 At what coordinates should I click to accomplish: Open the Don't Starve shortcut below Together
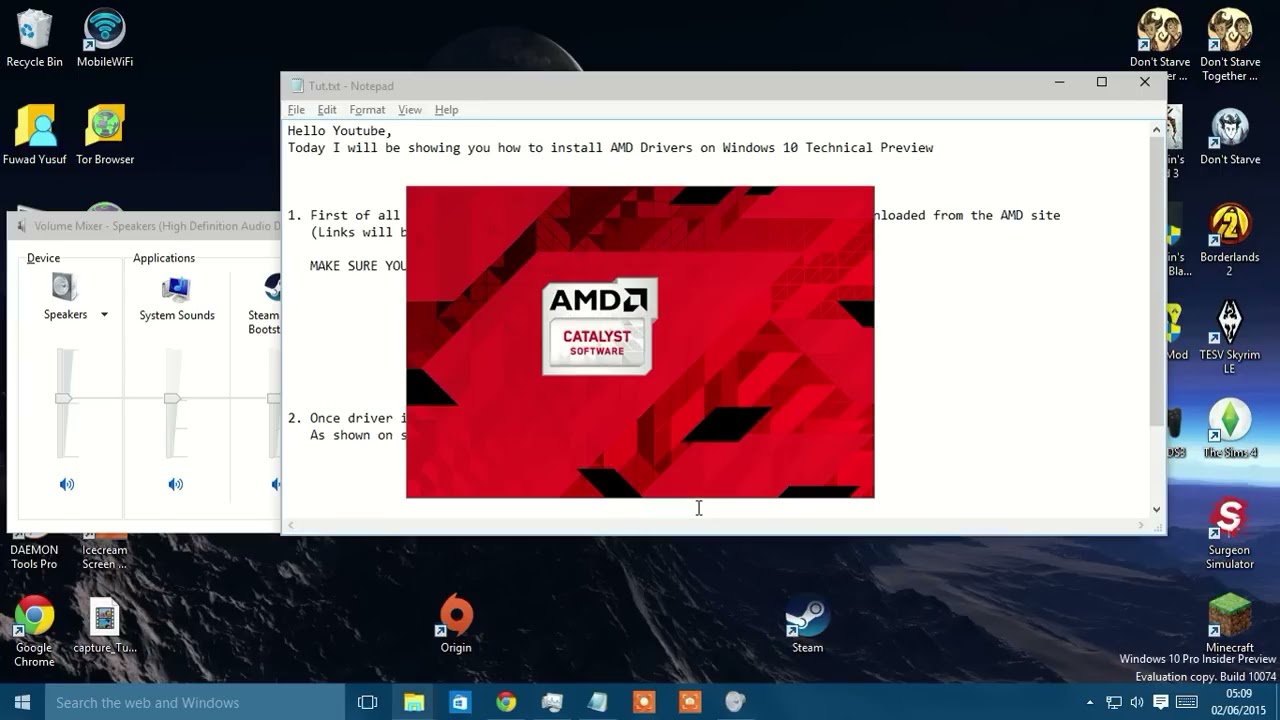pos(1229,135)
